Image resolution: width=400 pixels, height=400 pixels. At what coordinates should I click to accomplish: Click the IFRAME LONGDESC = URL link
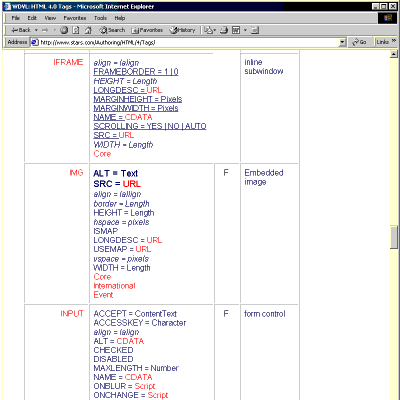click(x=128, y=90)
